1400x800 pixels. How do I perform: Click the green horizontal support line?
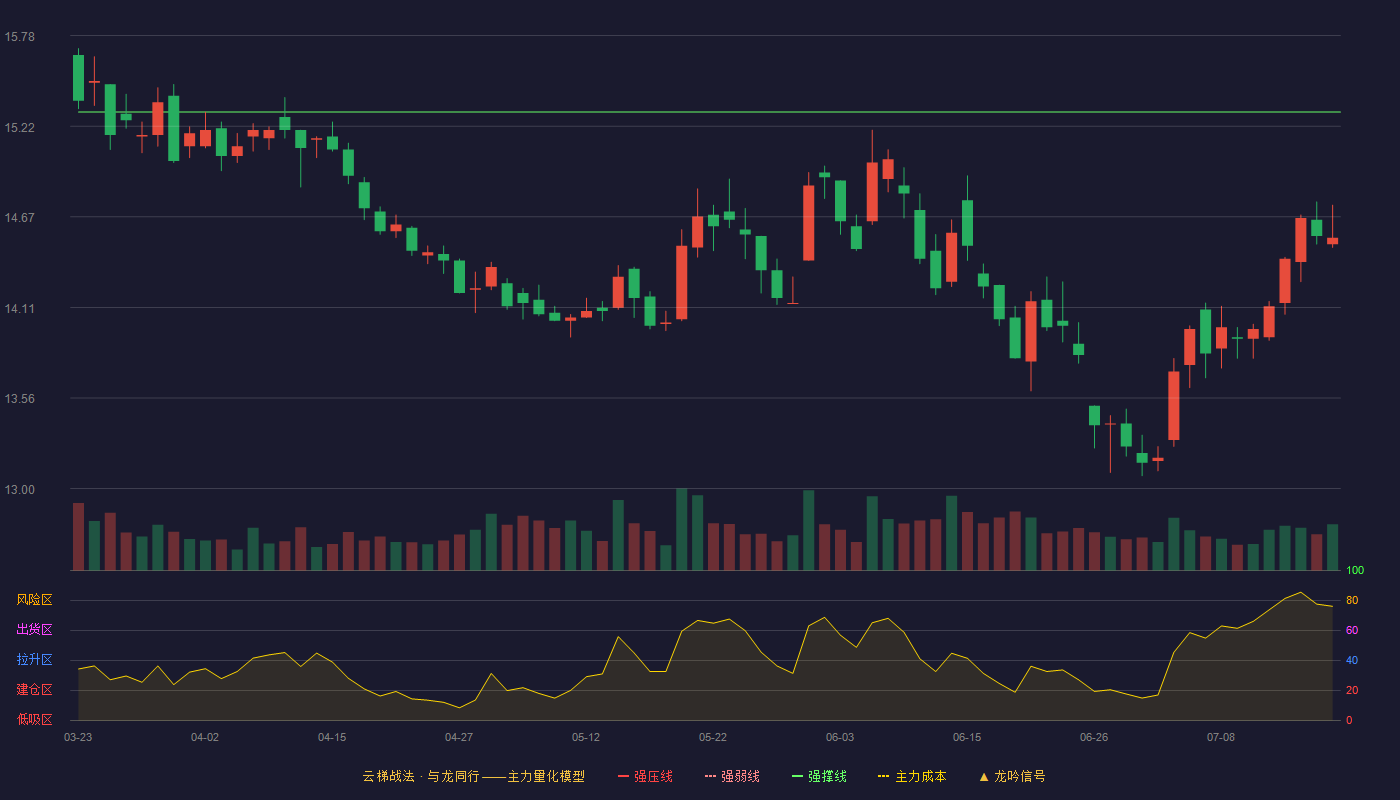coord(709,112)
